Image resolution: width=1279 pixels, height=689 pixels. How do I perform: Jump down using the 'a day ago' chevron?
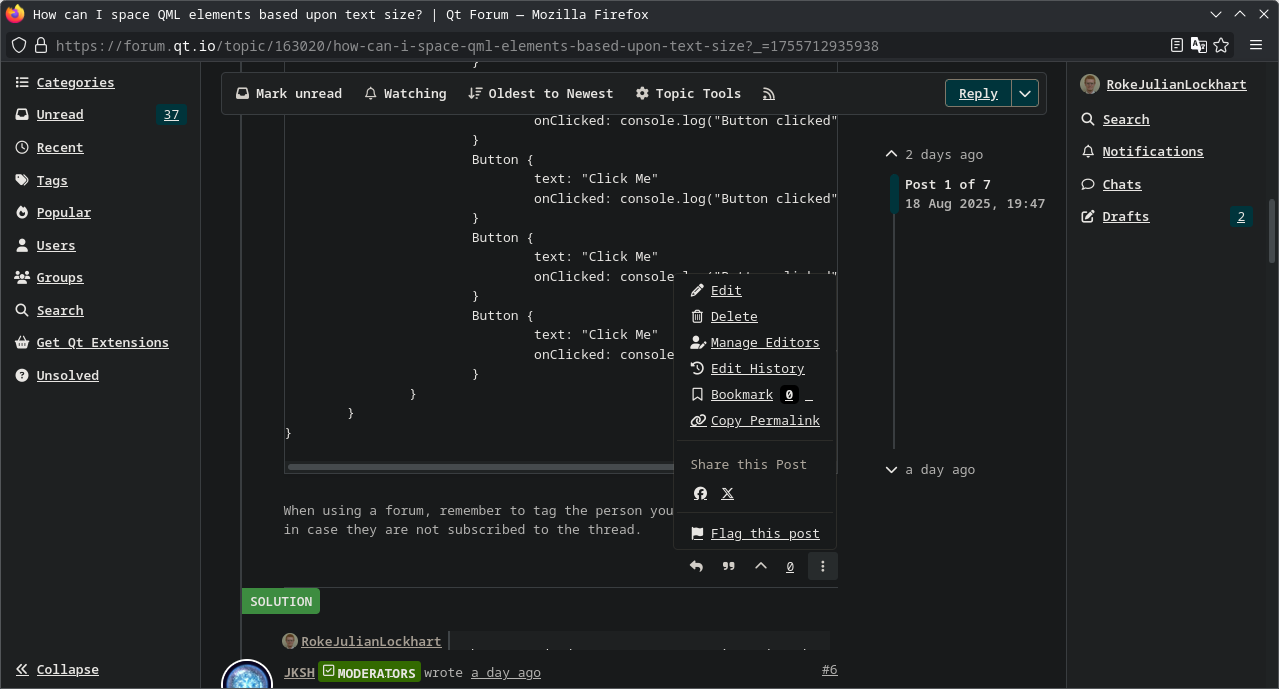click(891, 469)
